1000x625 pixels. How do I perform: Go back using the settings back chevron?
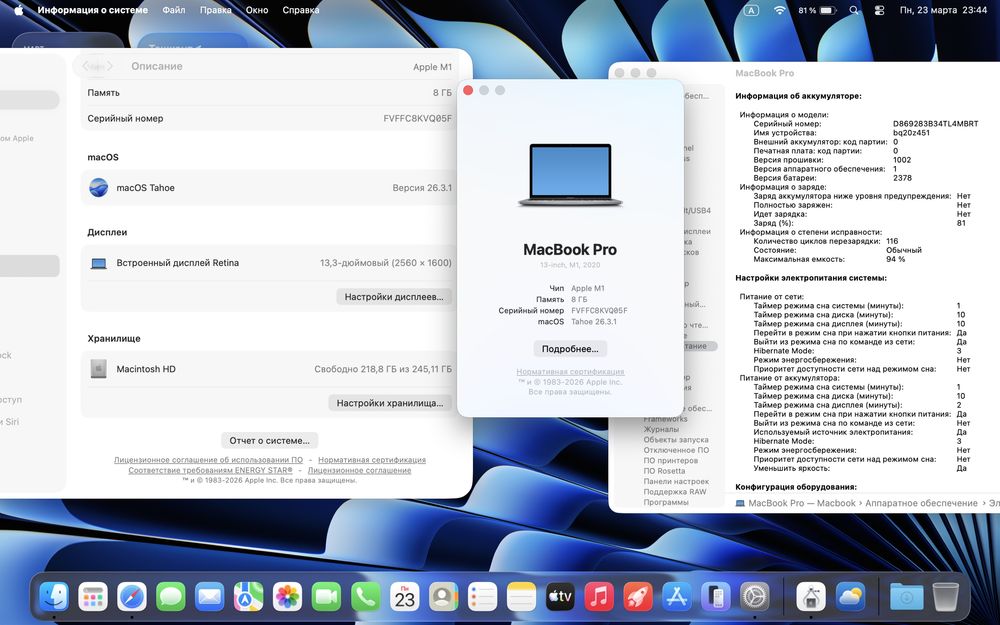(85, 66)
